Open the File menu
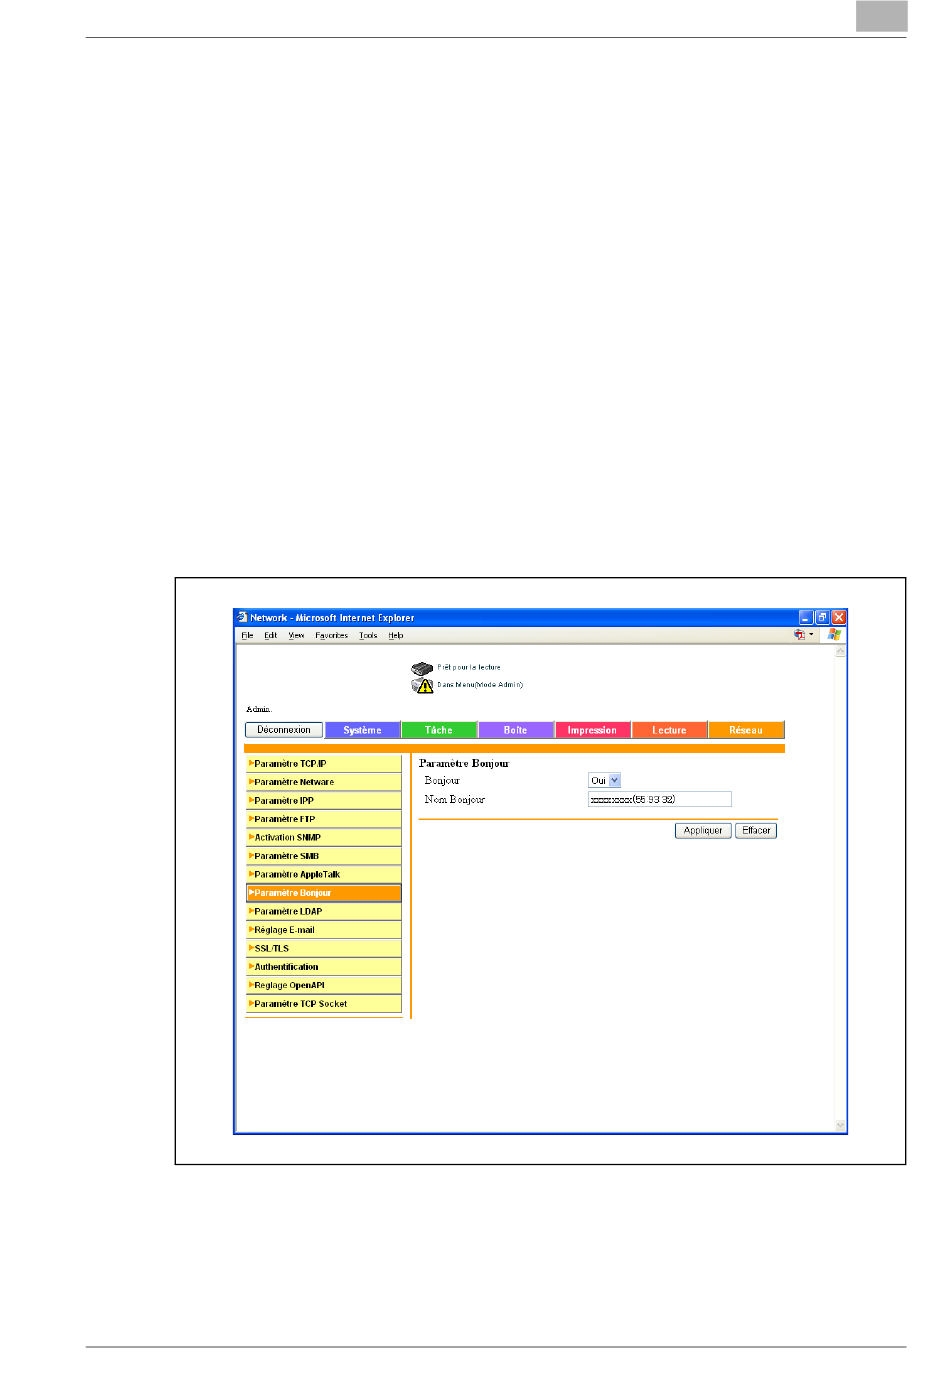Screen dimensions: 950x1378 tap(247, 636)
